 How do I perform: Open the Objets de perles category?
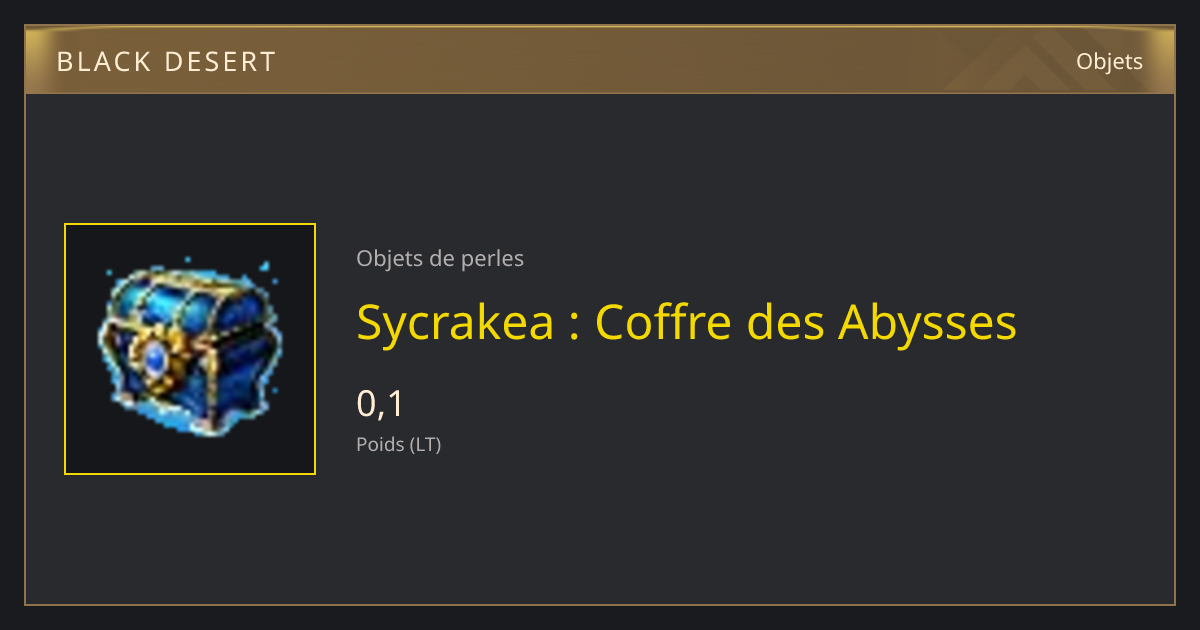(x=440, y=259)
